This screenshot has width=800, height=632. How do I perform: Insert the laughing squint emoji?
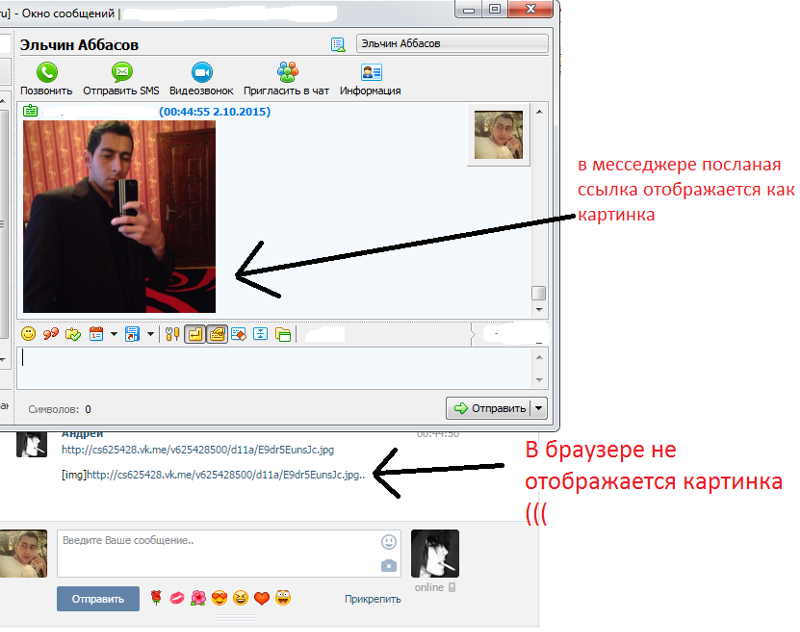click(x=240, y=597)
